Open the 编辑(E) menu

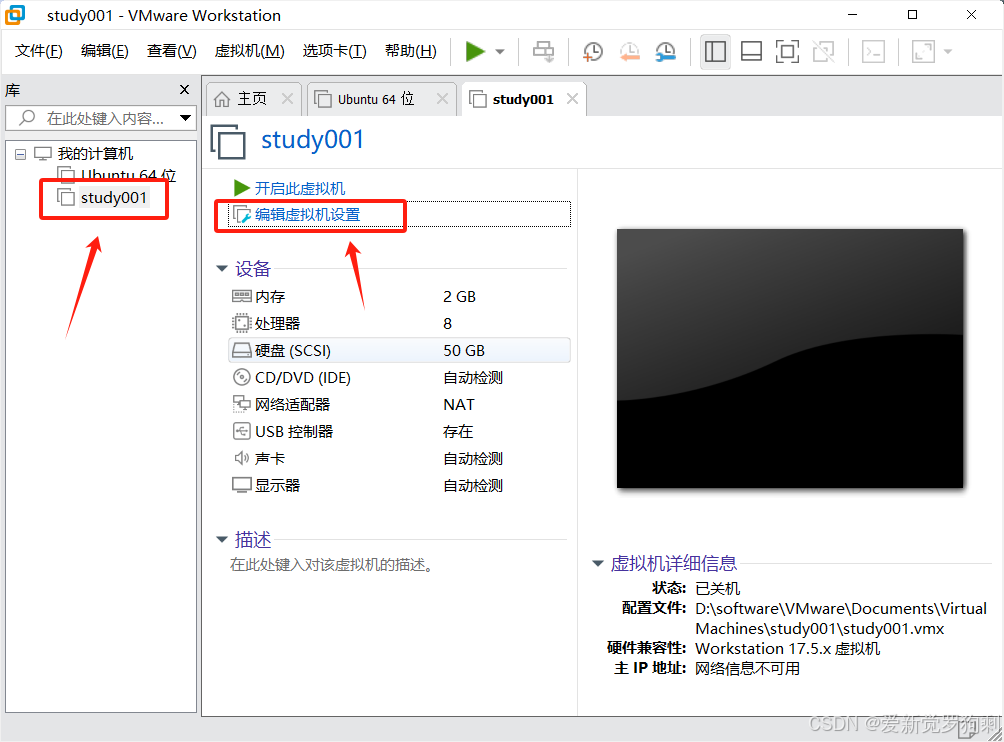104,51
